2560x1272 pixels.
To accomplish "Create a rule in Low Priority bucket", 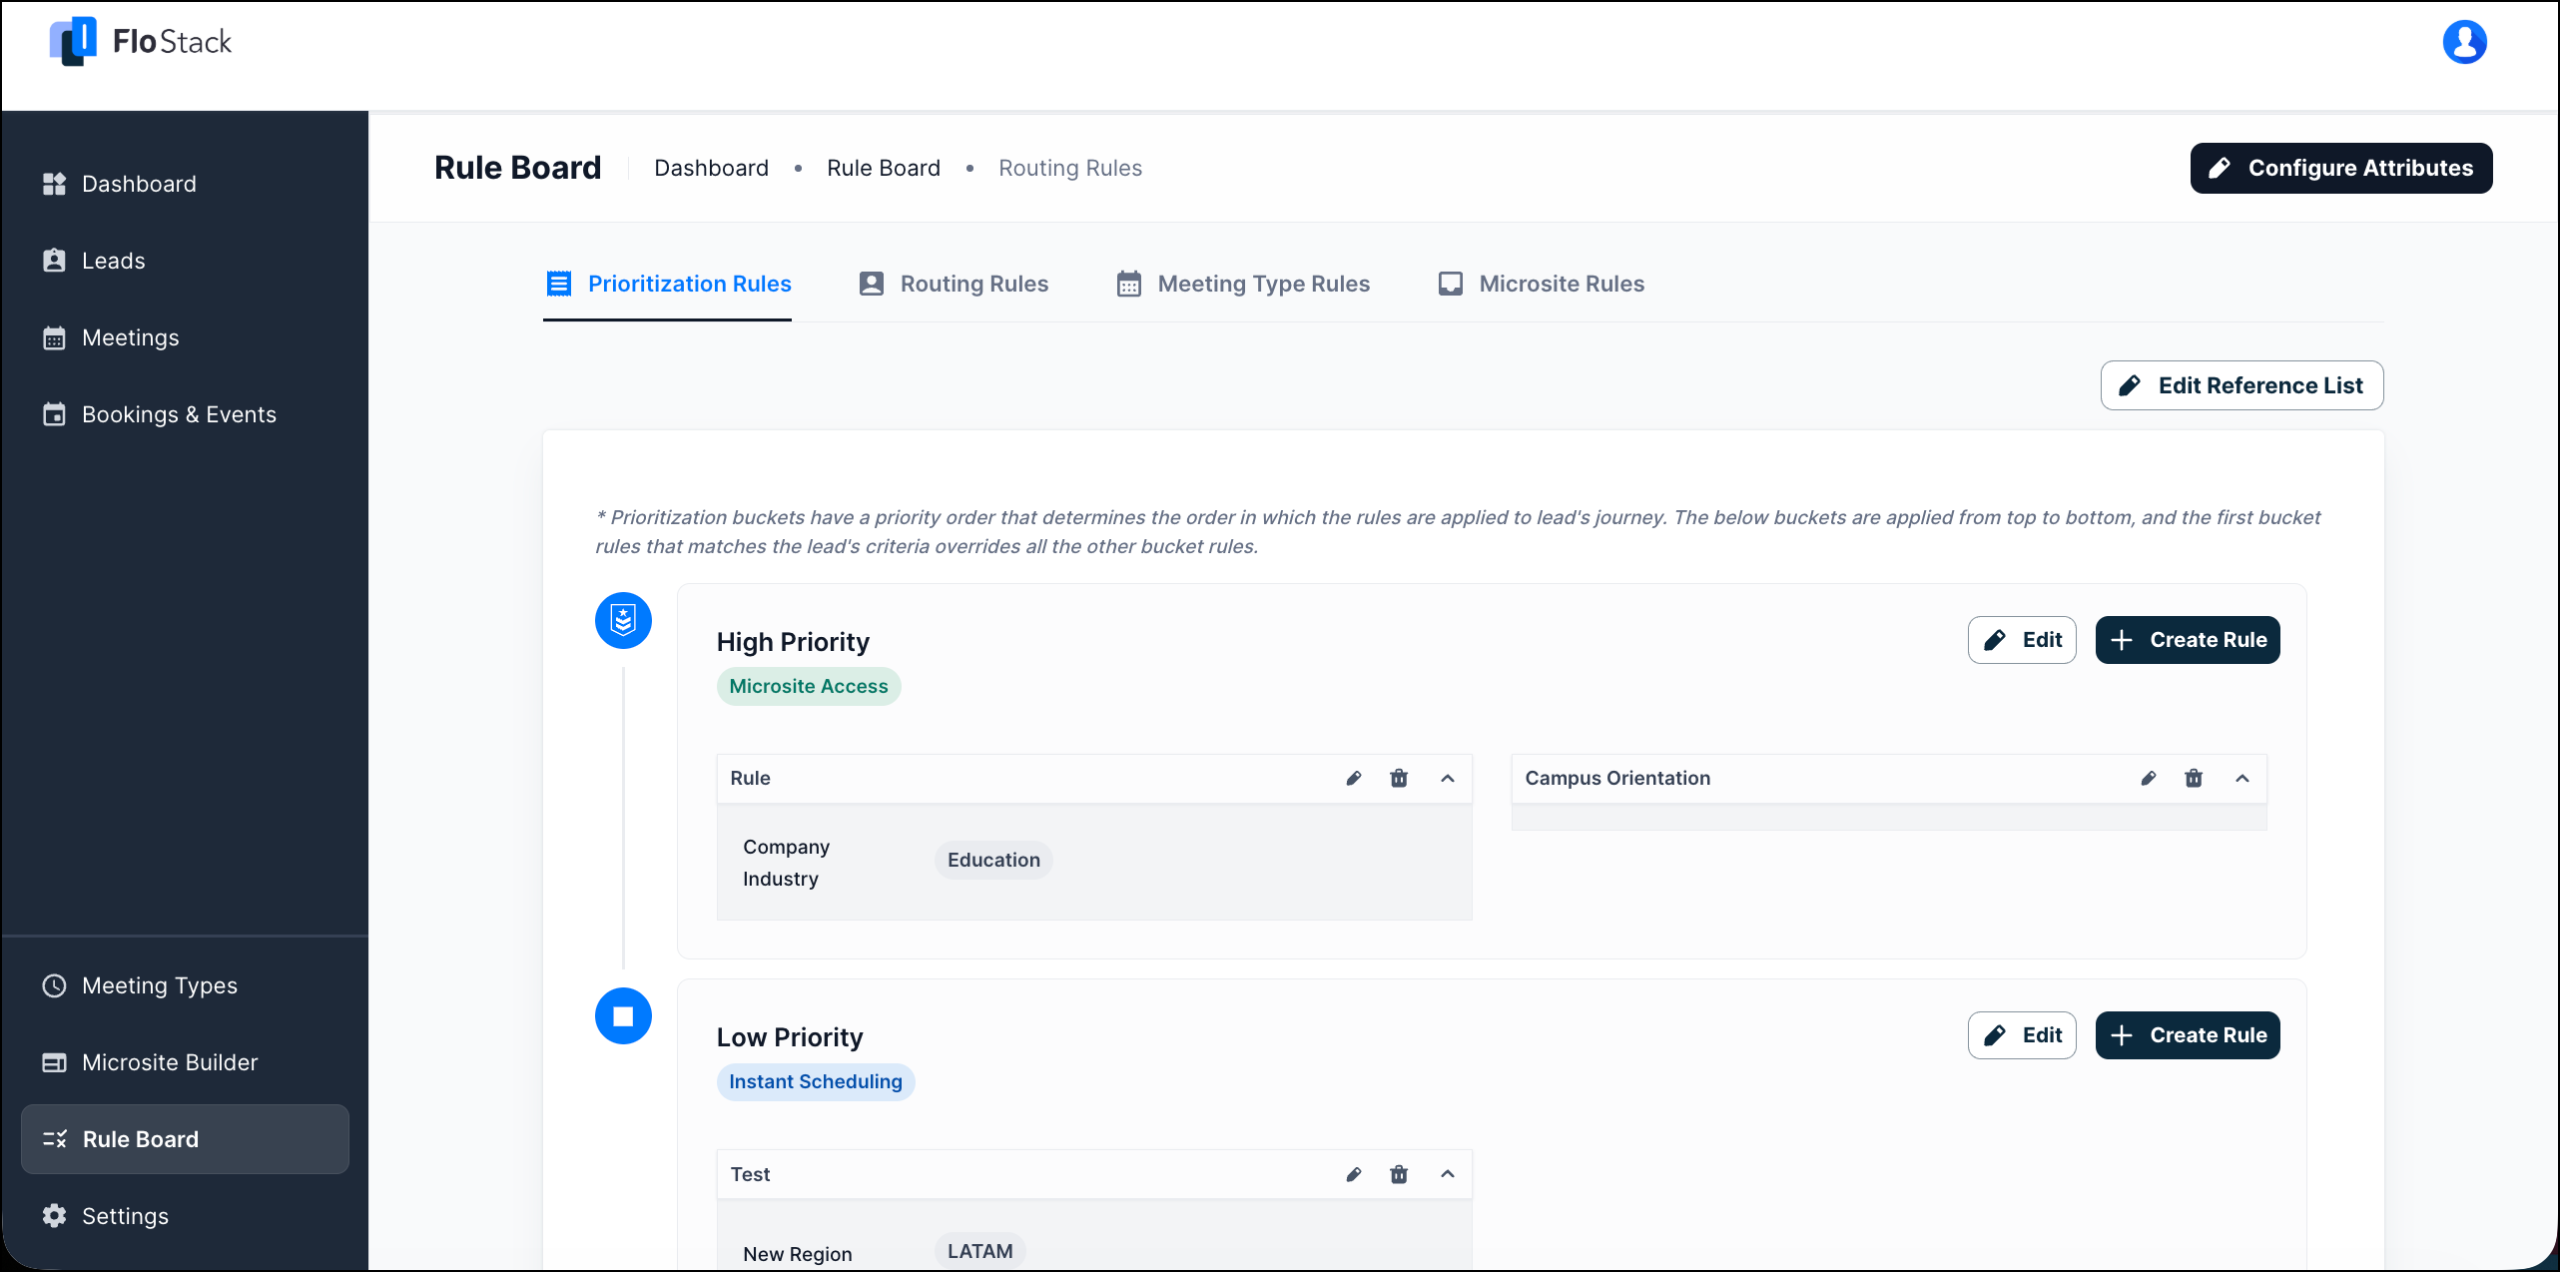I will [x=2188, y=1035].
